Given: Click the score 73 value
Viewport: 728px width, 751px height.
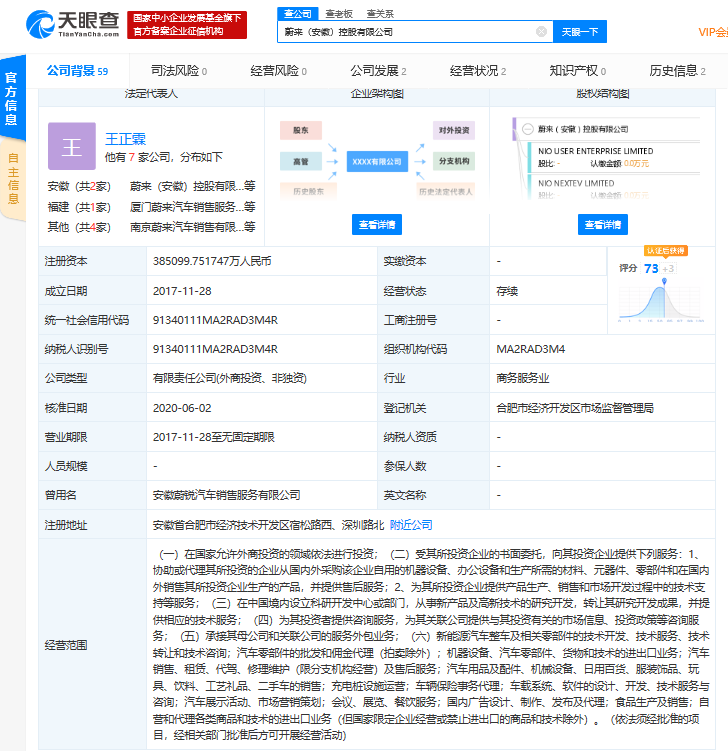Looking at the screenshot, I should [x=651, y=269].
